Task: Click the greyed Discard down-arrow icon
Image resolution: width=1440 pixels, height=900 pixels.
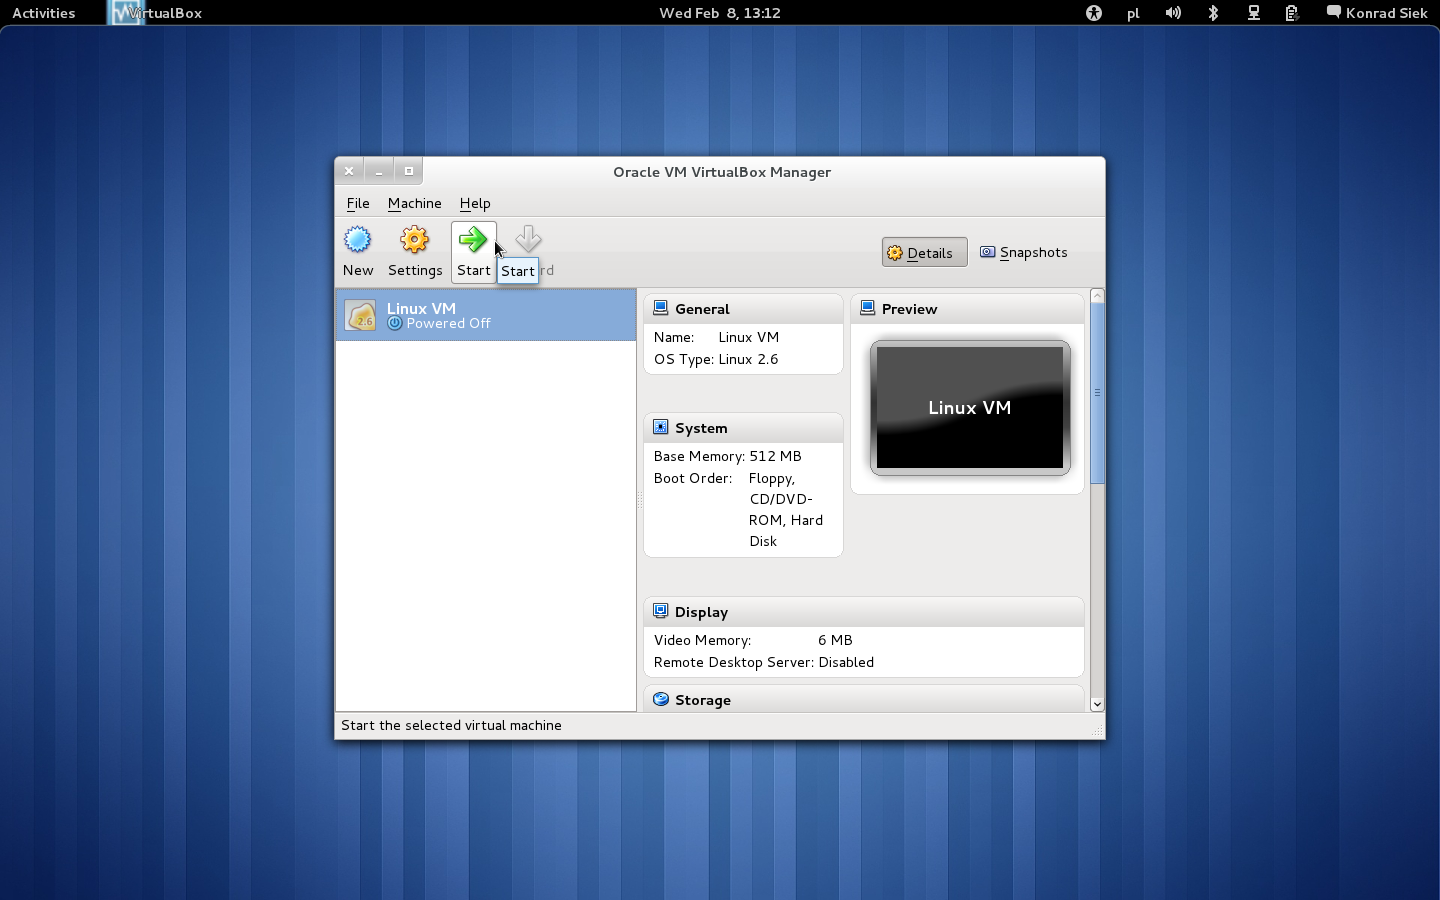Action: point(528,239)
